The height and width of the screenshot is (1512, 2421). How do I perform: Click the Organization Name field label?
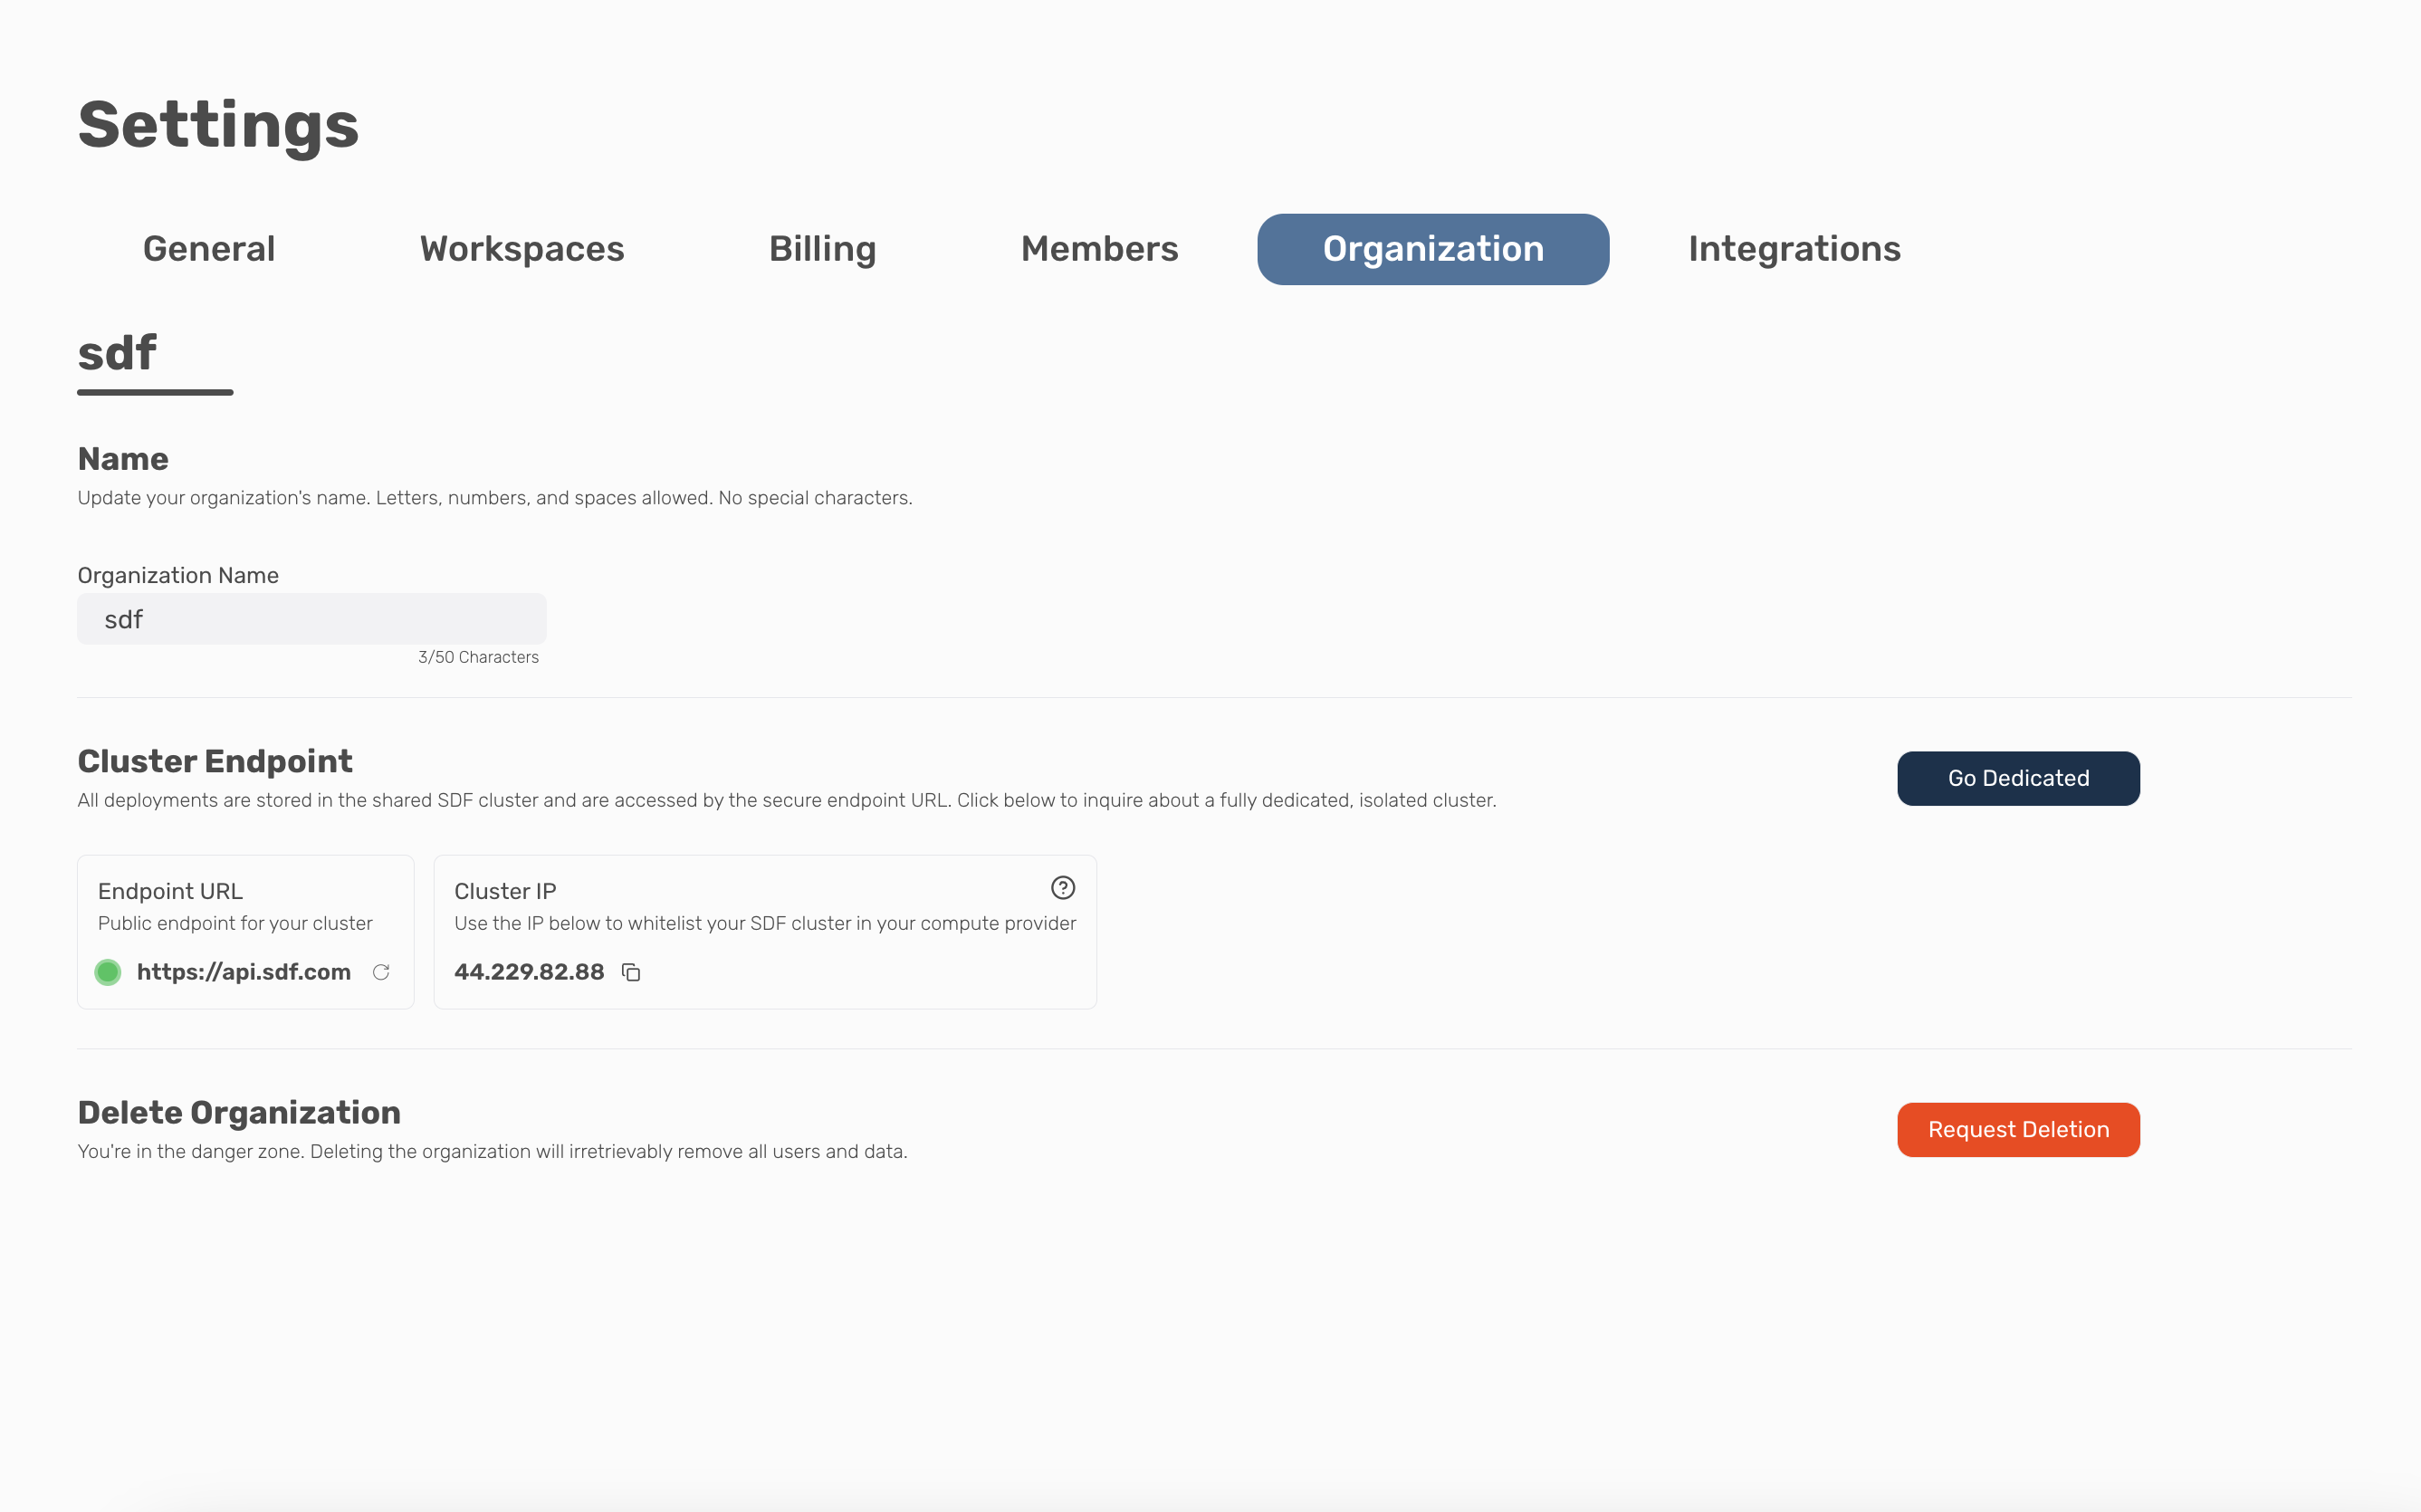pyautogui.click(x=178, y=575)
